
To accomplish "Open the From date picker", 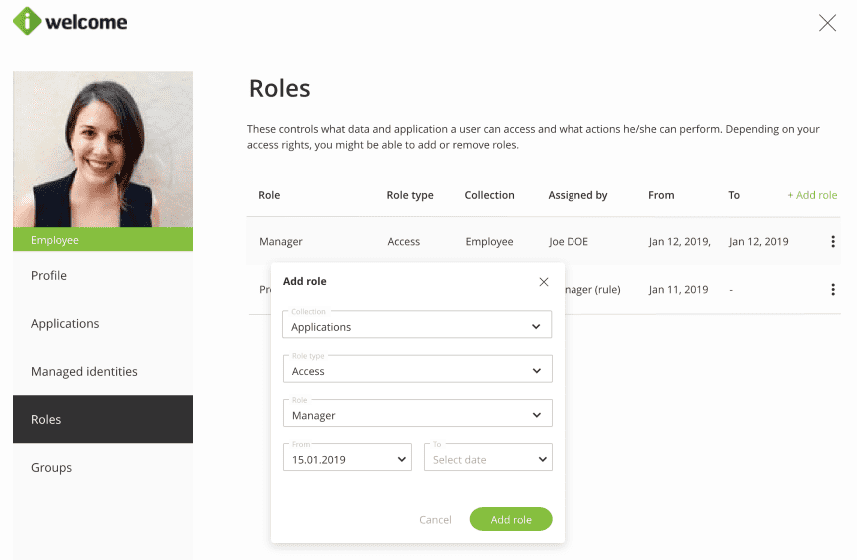I will 347,459.
